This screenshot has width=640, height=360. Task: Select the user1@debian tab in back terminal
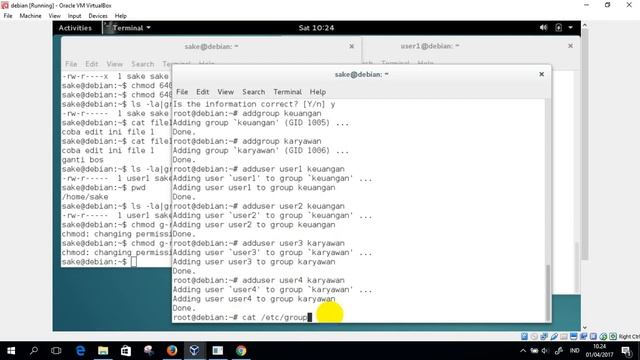click(x=430, y=46)
